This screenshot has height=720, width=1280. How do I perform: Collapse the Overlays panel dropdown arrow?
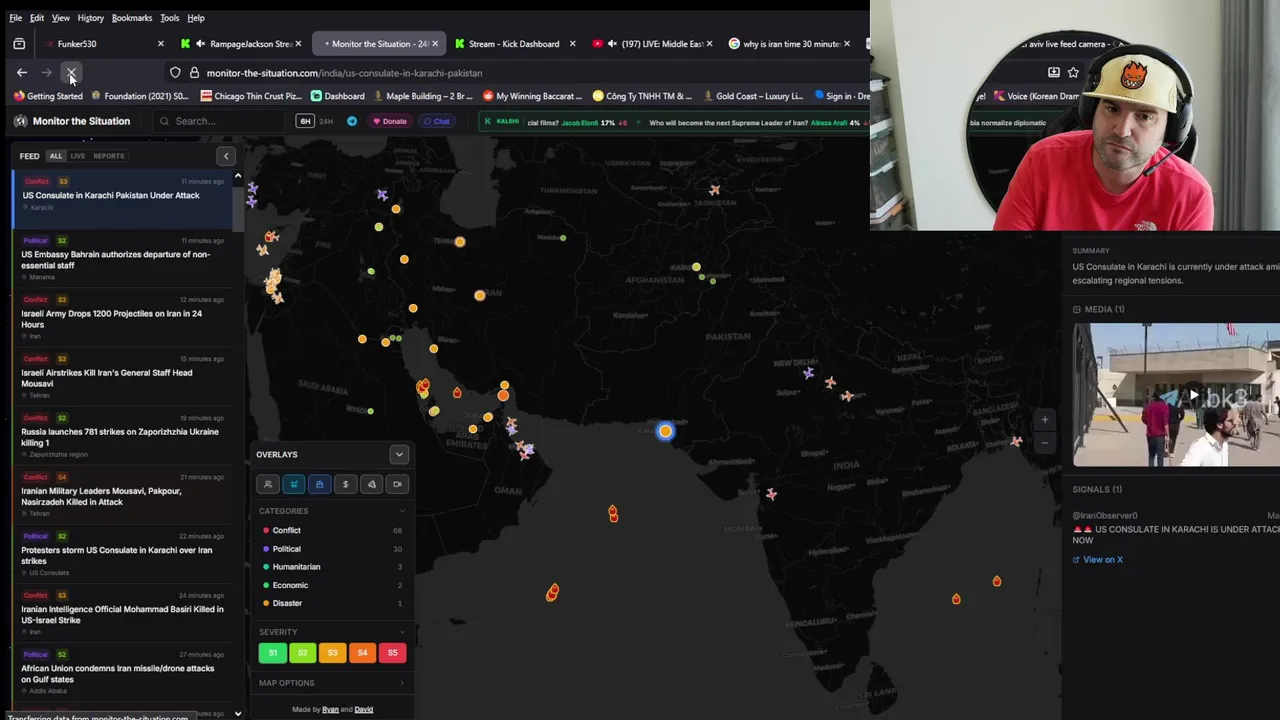399,454
